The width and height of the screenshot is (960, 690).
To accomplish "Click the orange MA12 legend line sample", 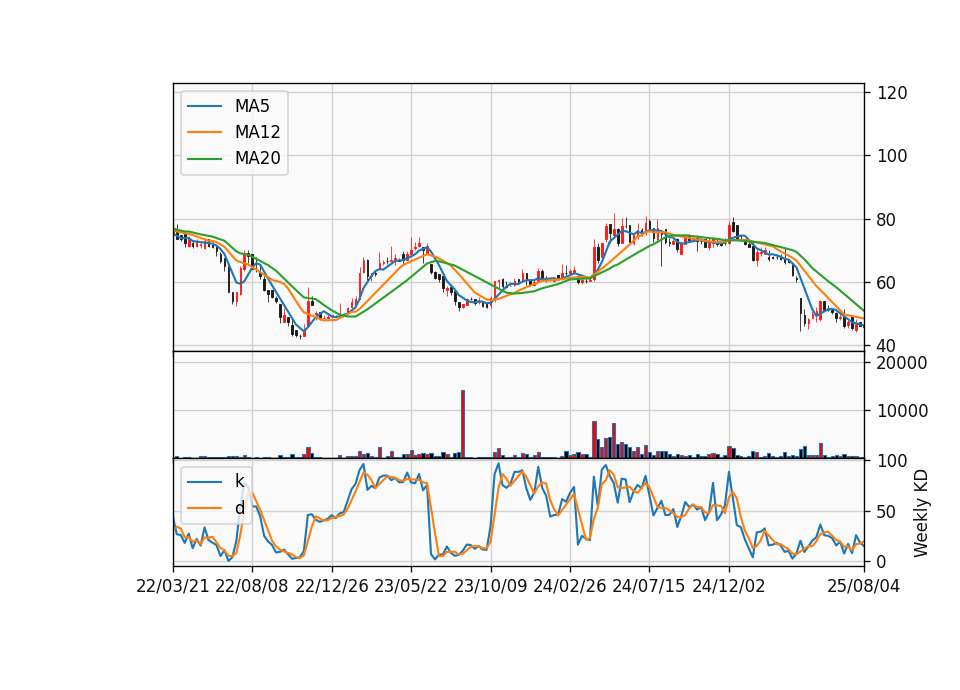I will pyautogui.click(x=204, y=132).
